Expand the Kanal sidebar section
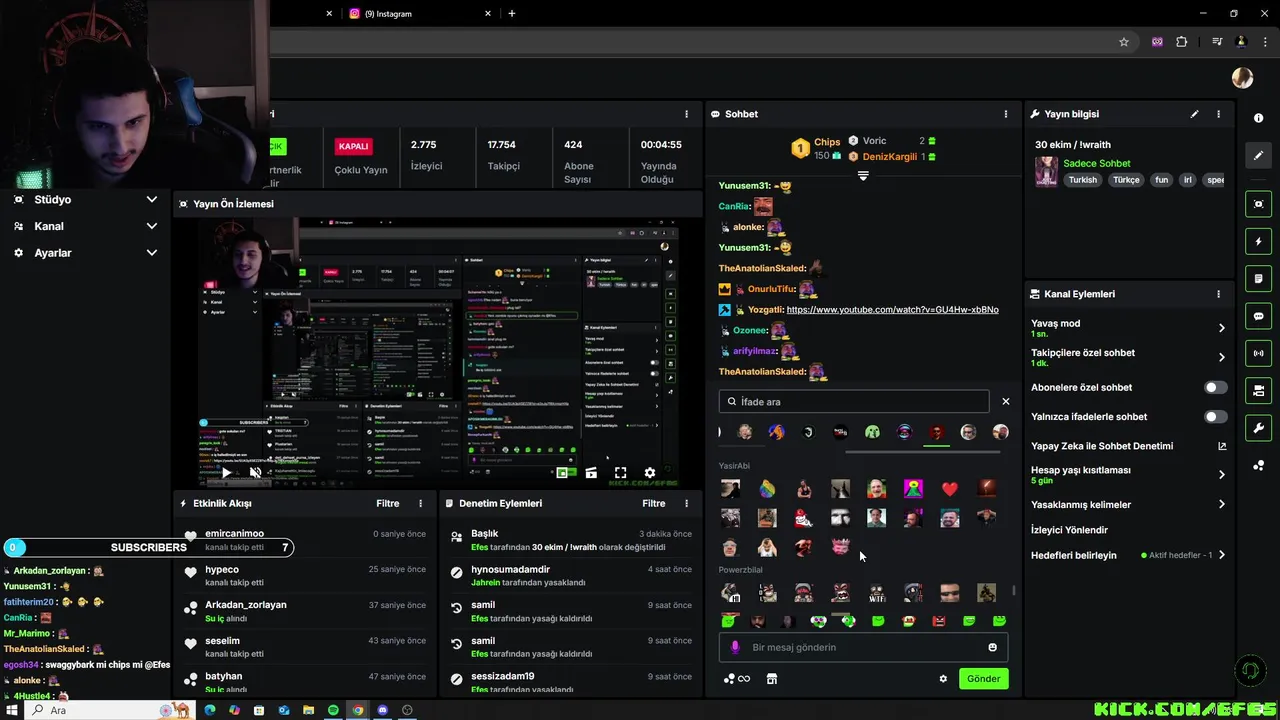This screenshot has width=1280, height=720. pos(152,226)
